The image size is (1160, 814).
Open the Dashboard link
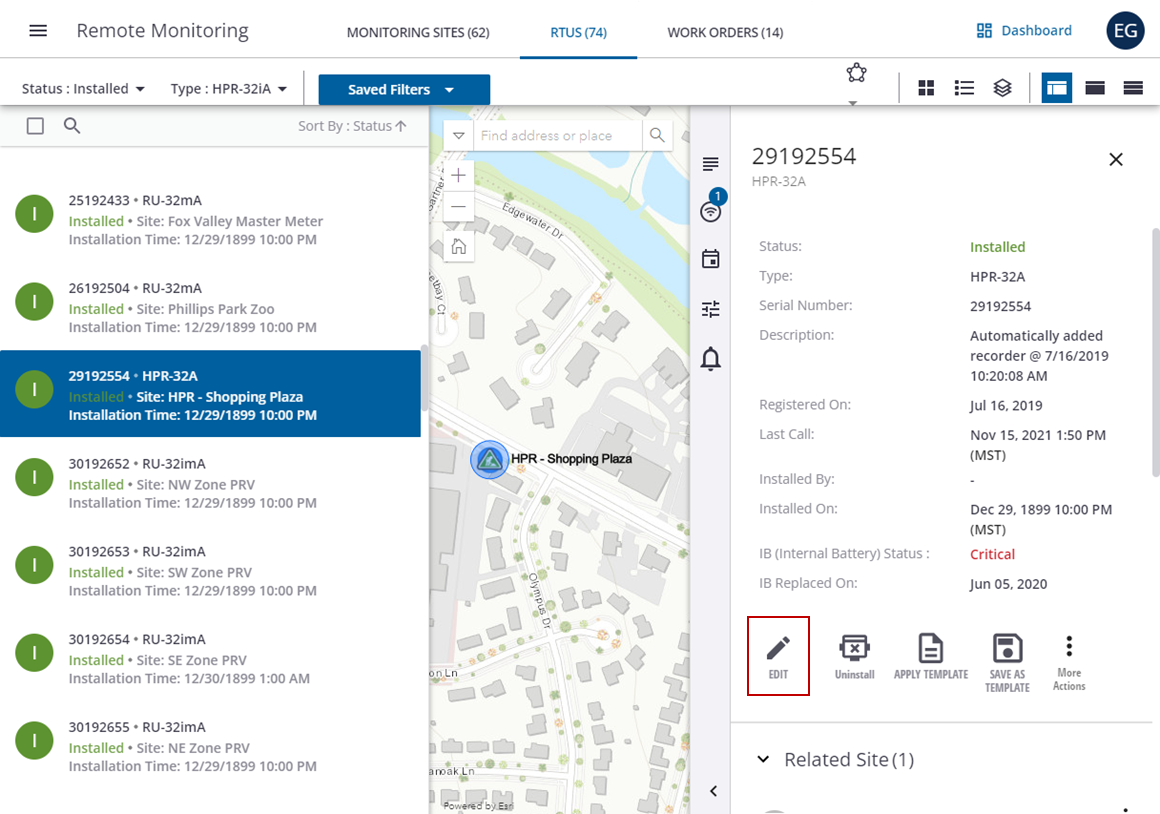coord(1023,30)
